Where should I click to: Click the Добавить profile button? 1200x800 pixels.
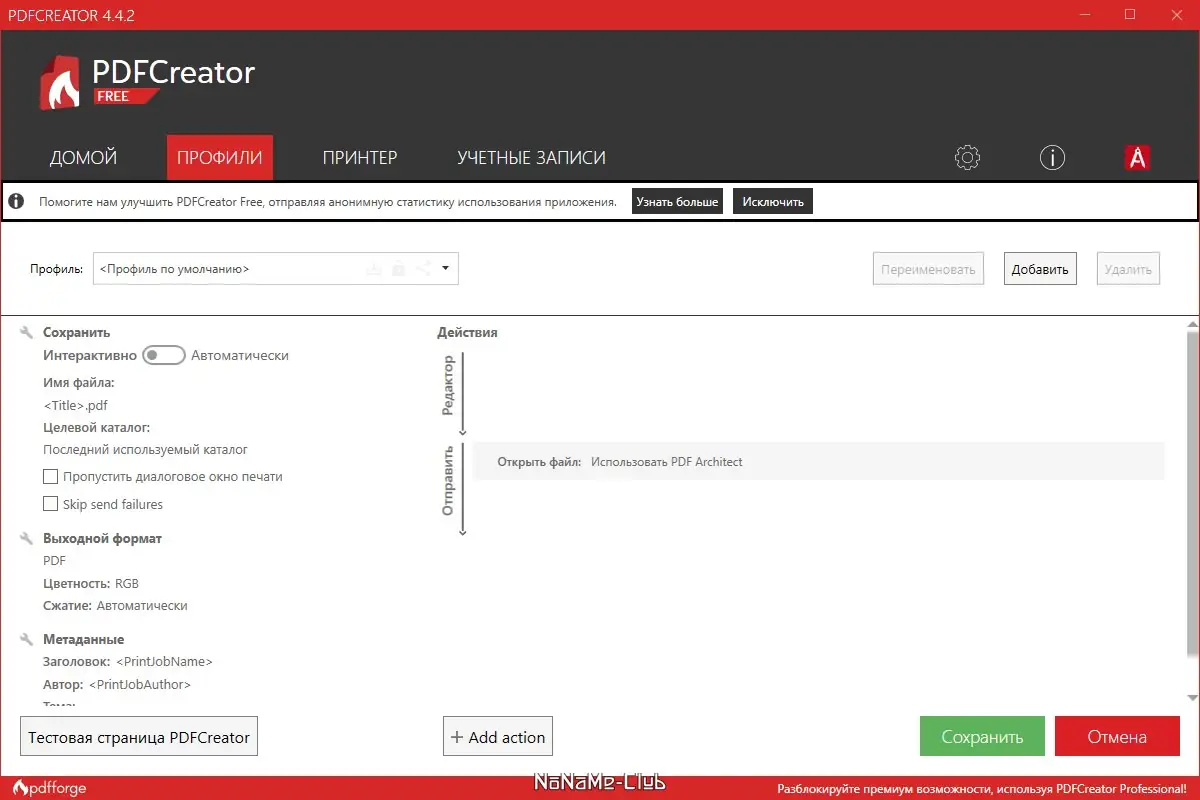(x=1040, y=269)
